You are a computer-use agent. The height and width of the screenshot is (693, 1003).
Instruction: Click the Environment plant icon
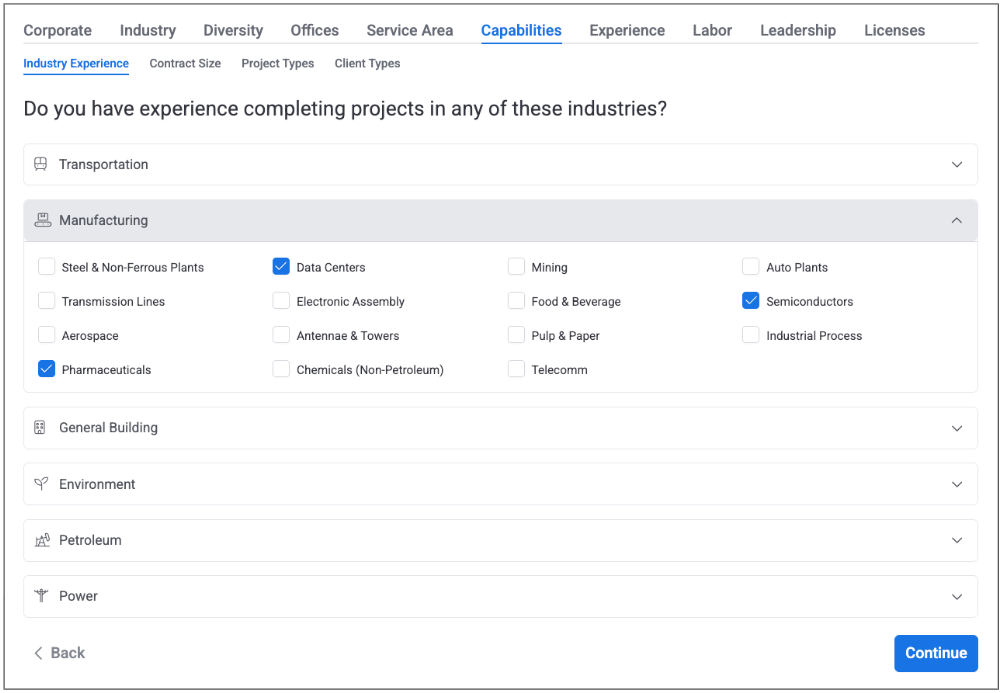pos(41,484)
